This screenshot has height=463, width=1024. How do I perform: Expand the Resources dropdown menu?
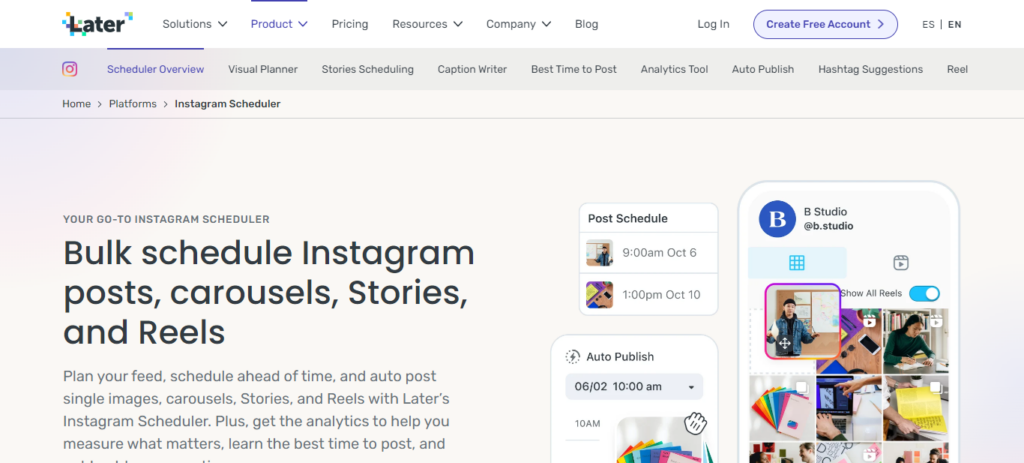[x=427, y=24]
